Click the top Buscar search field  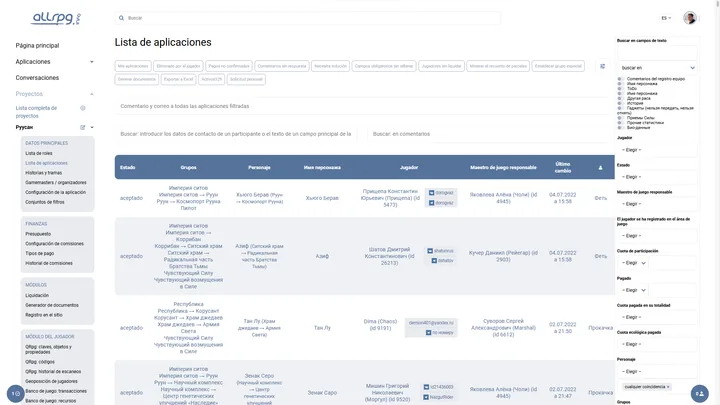[308, 18]
